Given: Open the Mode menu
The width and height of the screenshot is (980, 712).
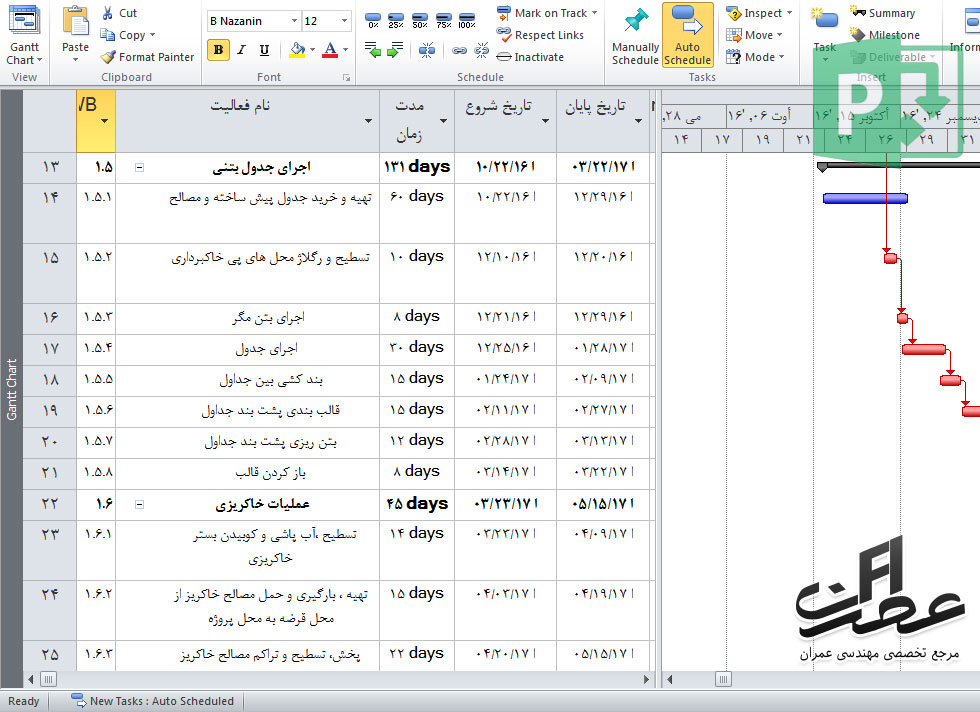Looking at the screenshot, I should click(755, 57).
